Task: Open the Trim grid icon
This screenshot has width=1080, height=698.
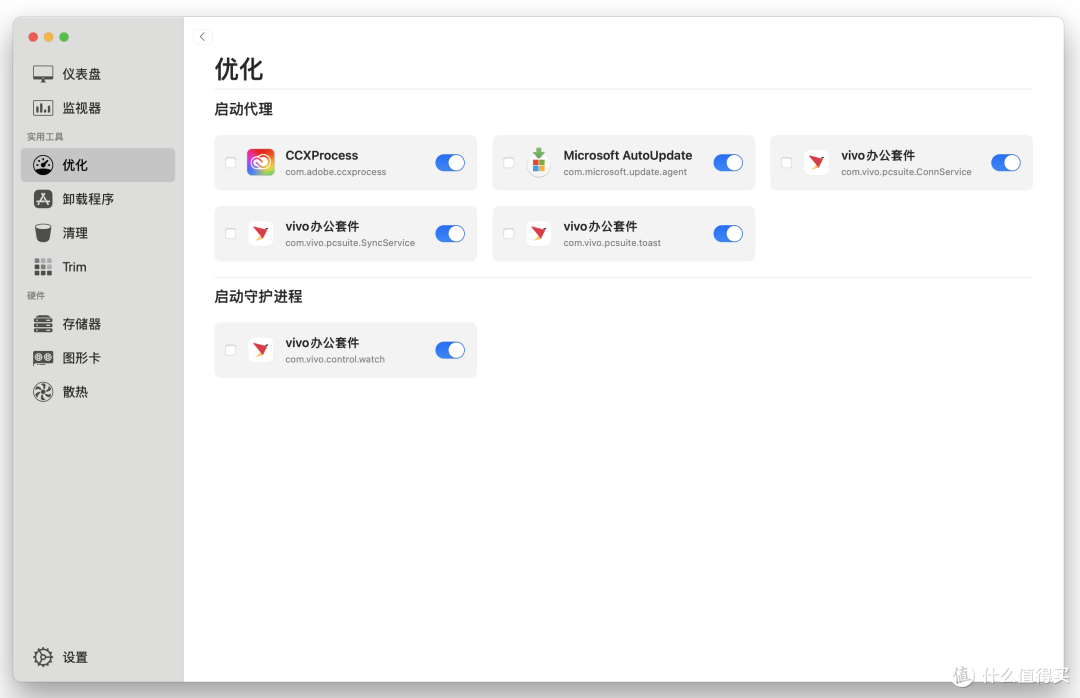Action: coord(43,267)
